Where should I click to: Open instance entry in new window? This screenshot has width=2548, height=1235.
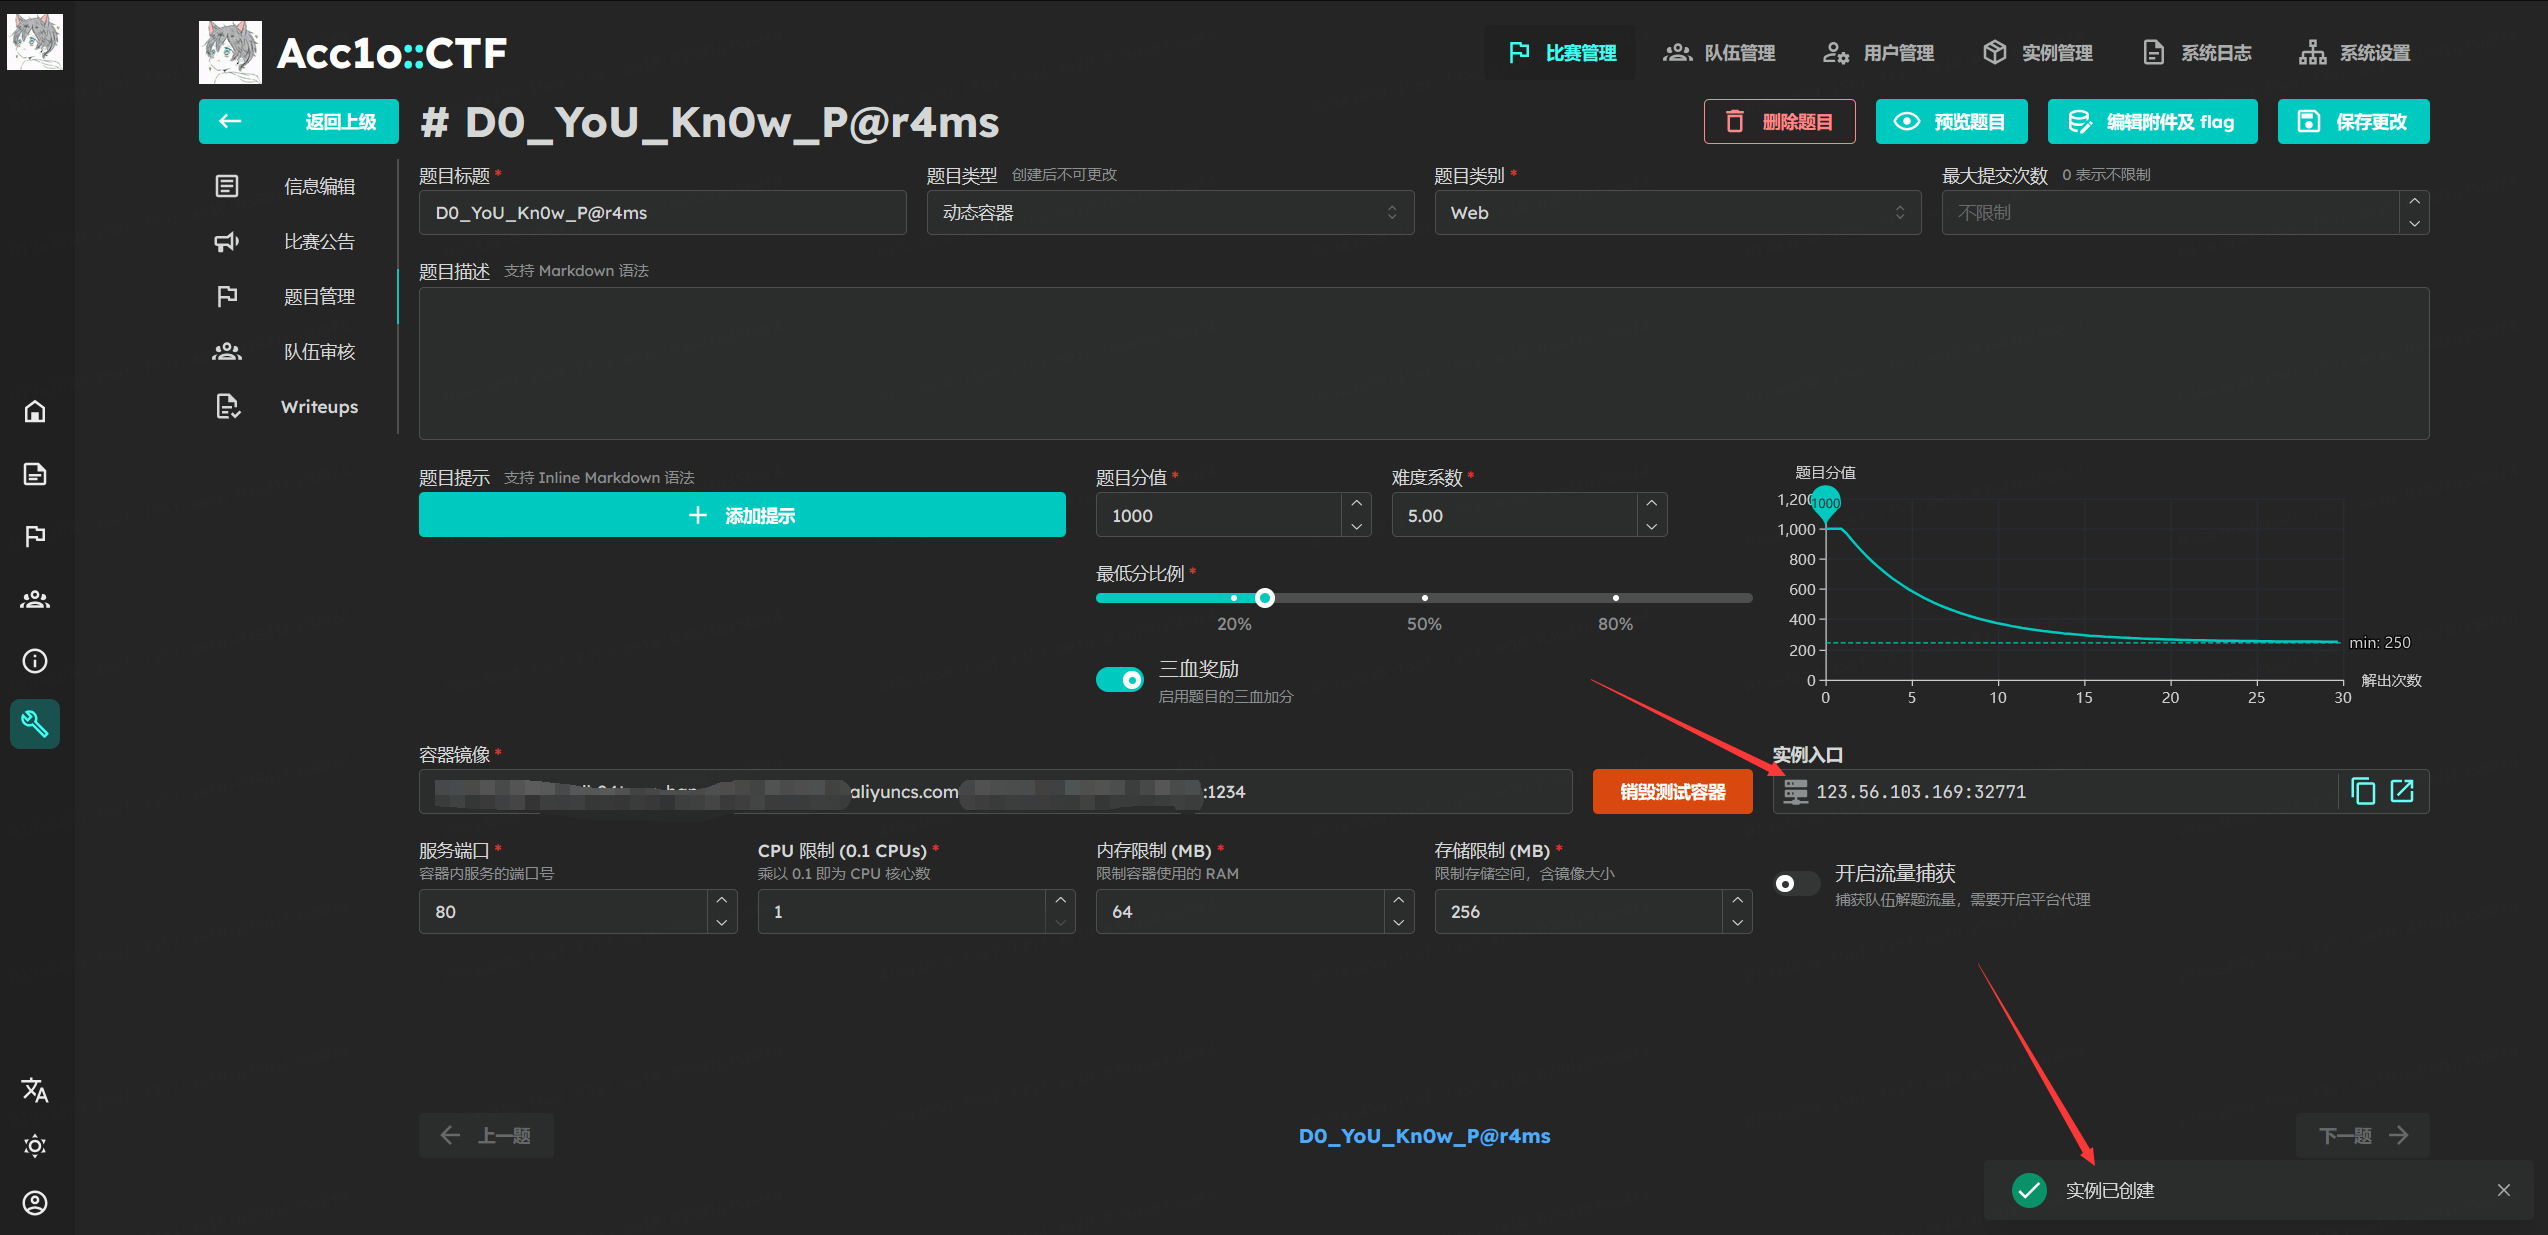pyautogui.click(x=2402, y=791)
